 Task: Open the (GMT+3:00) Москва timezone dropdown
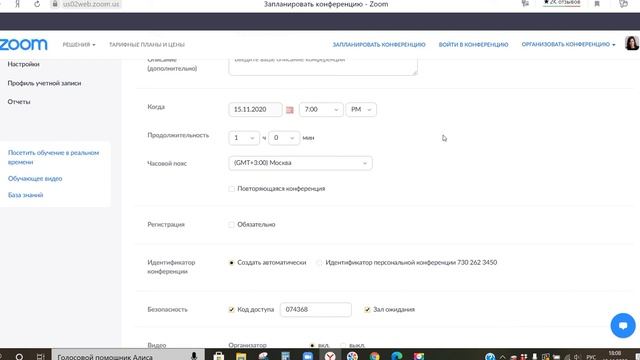pyautogui.click(x=300, y=163)
